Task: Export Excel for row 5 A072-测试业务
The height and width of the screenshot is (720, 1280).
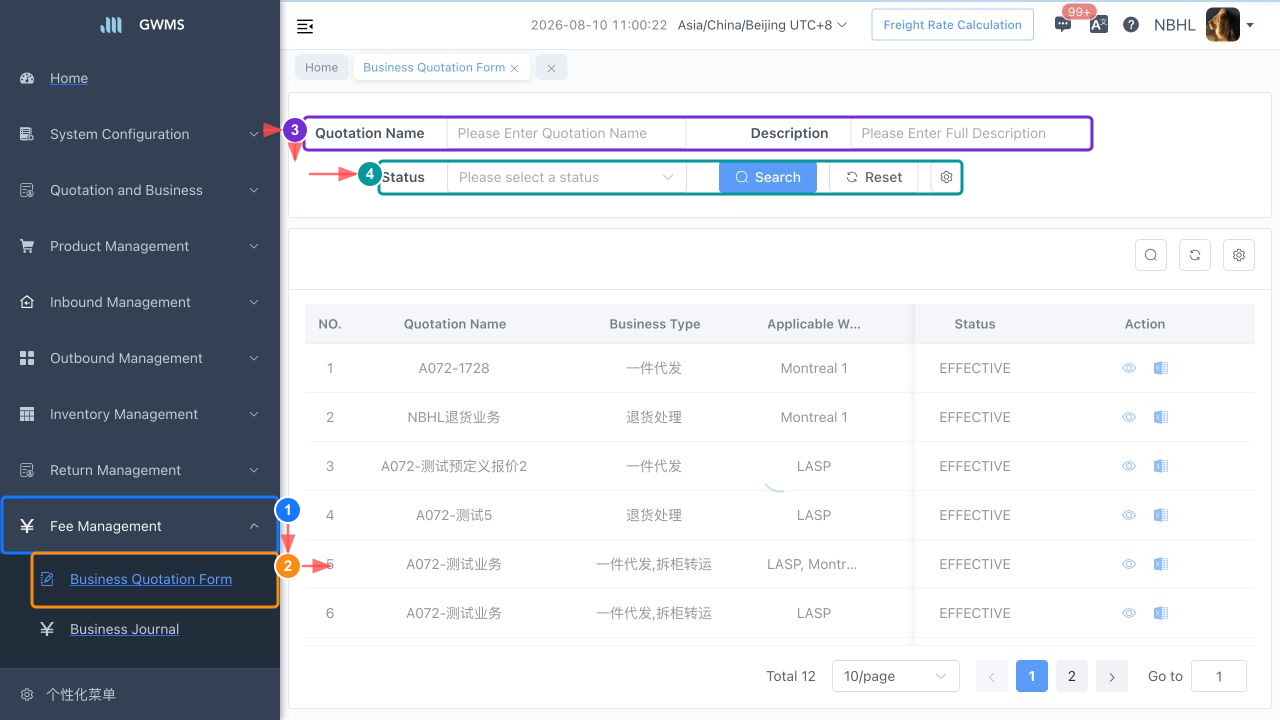Action: 1161,564
